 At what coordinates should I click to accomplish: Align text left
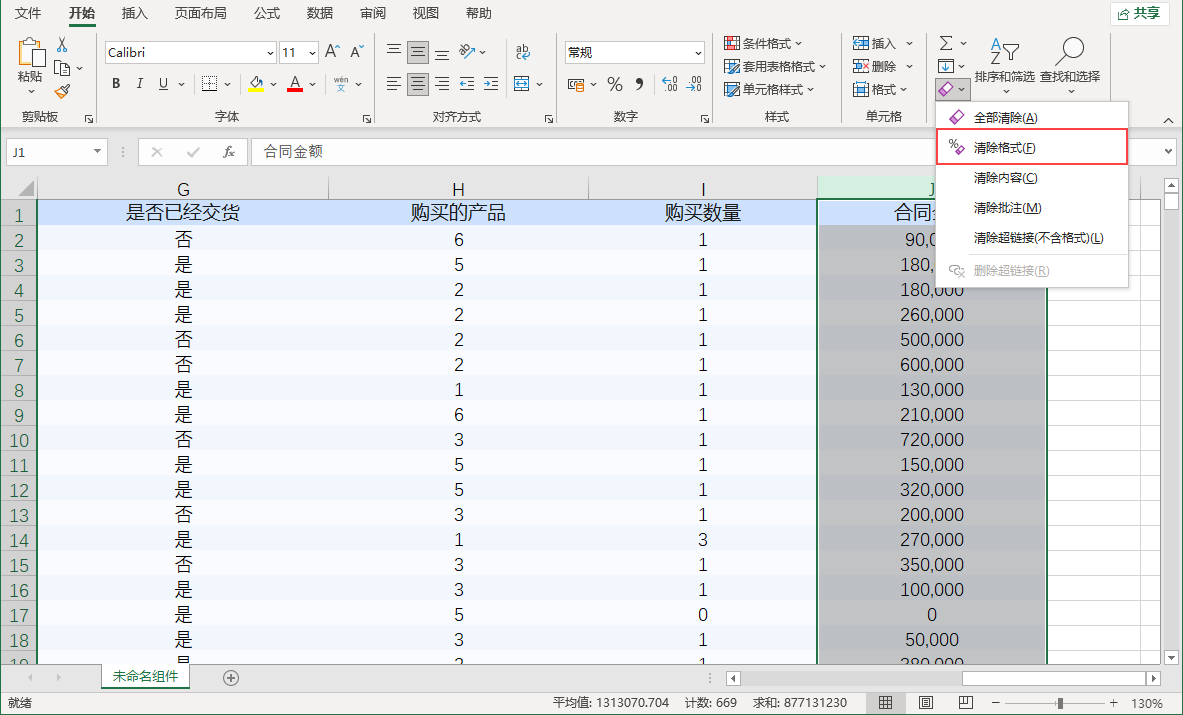pos(394,84)
